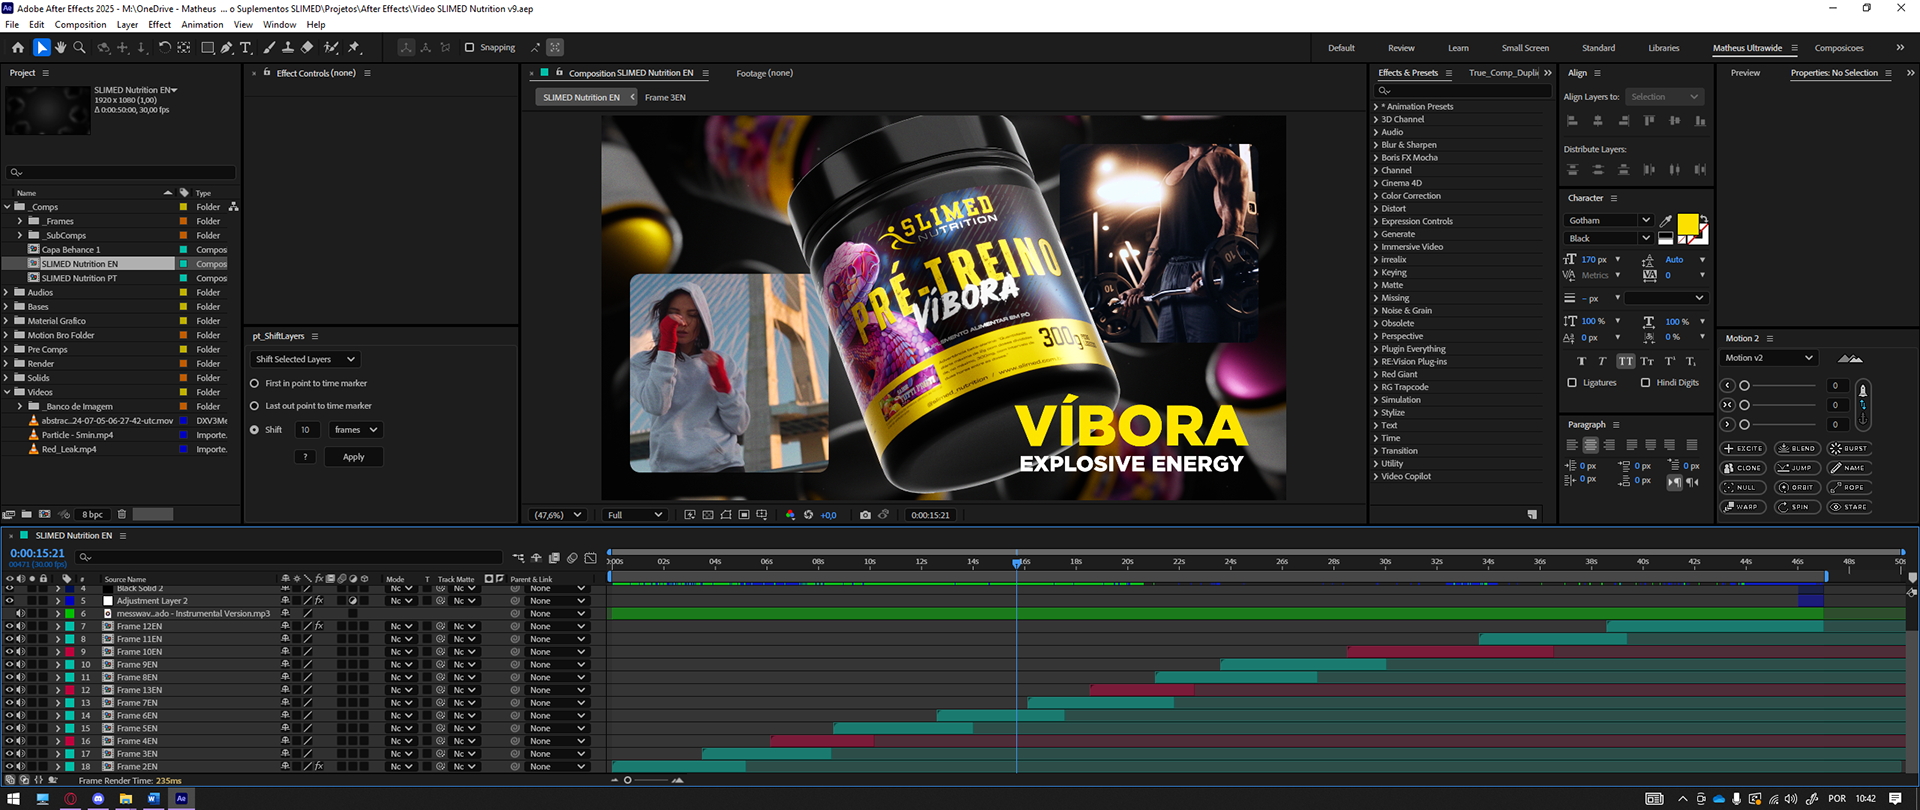
Task: Click the yellow fill color swatch
Action: [1687, 224]
